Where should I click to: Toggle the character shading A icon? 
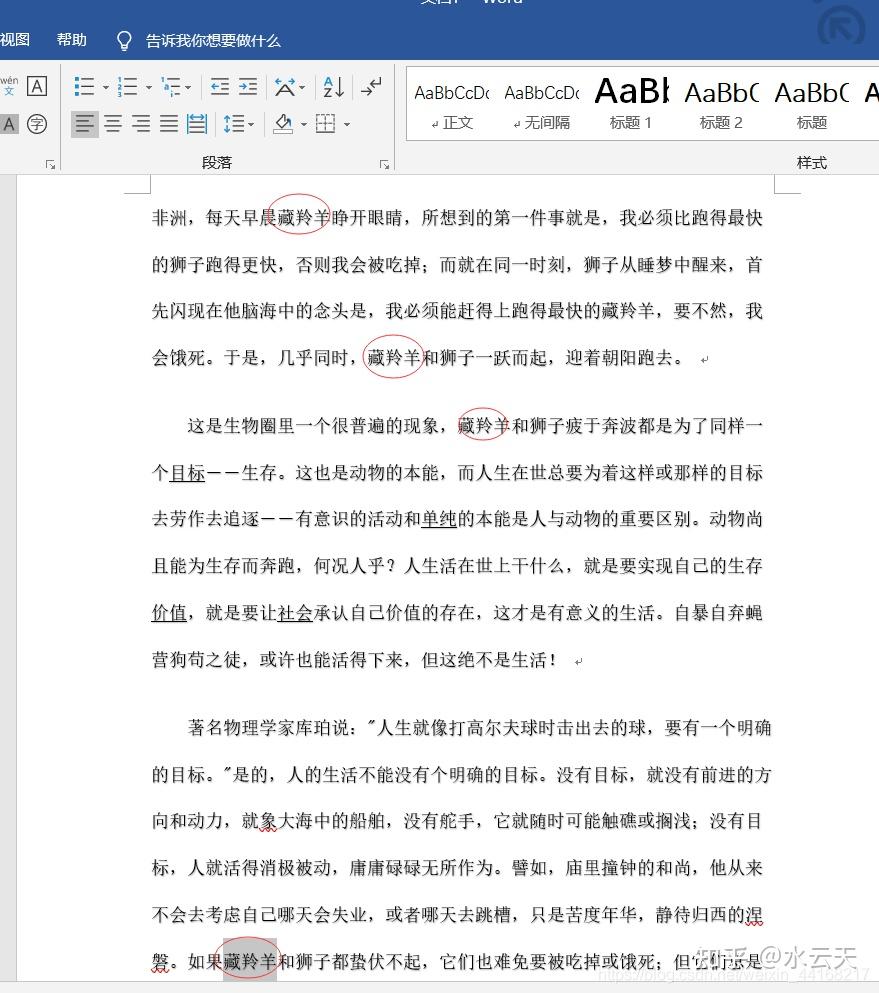(8, 123)
